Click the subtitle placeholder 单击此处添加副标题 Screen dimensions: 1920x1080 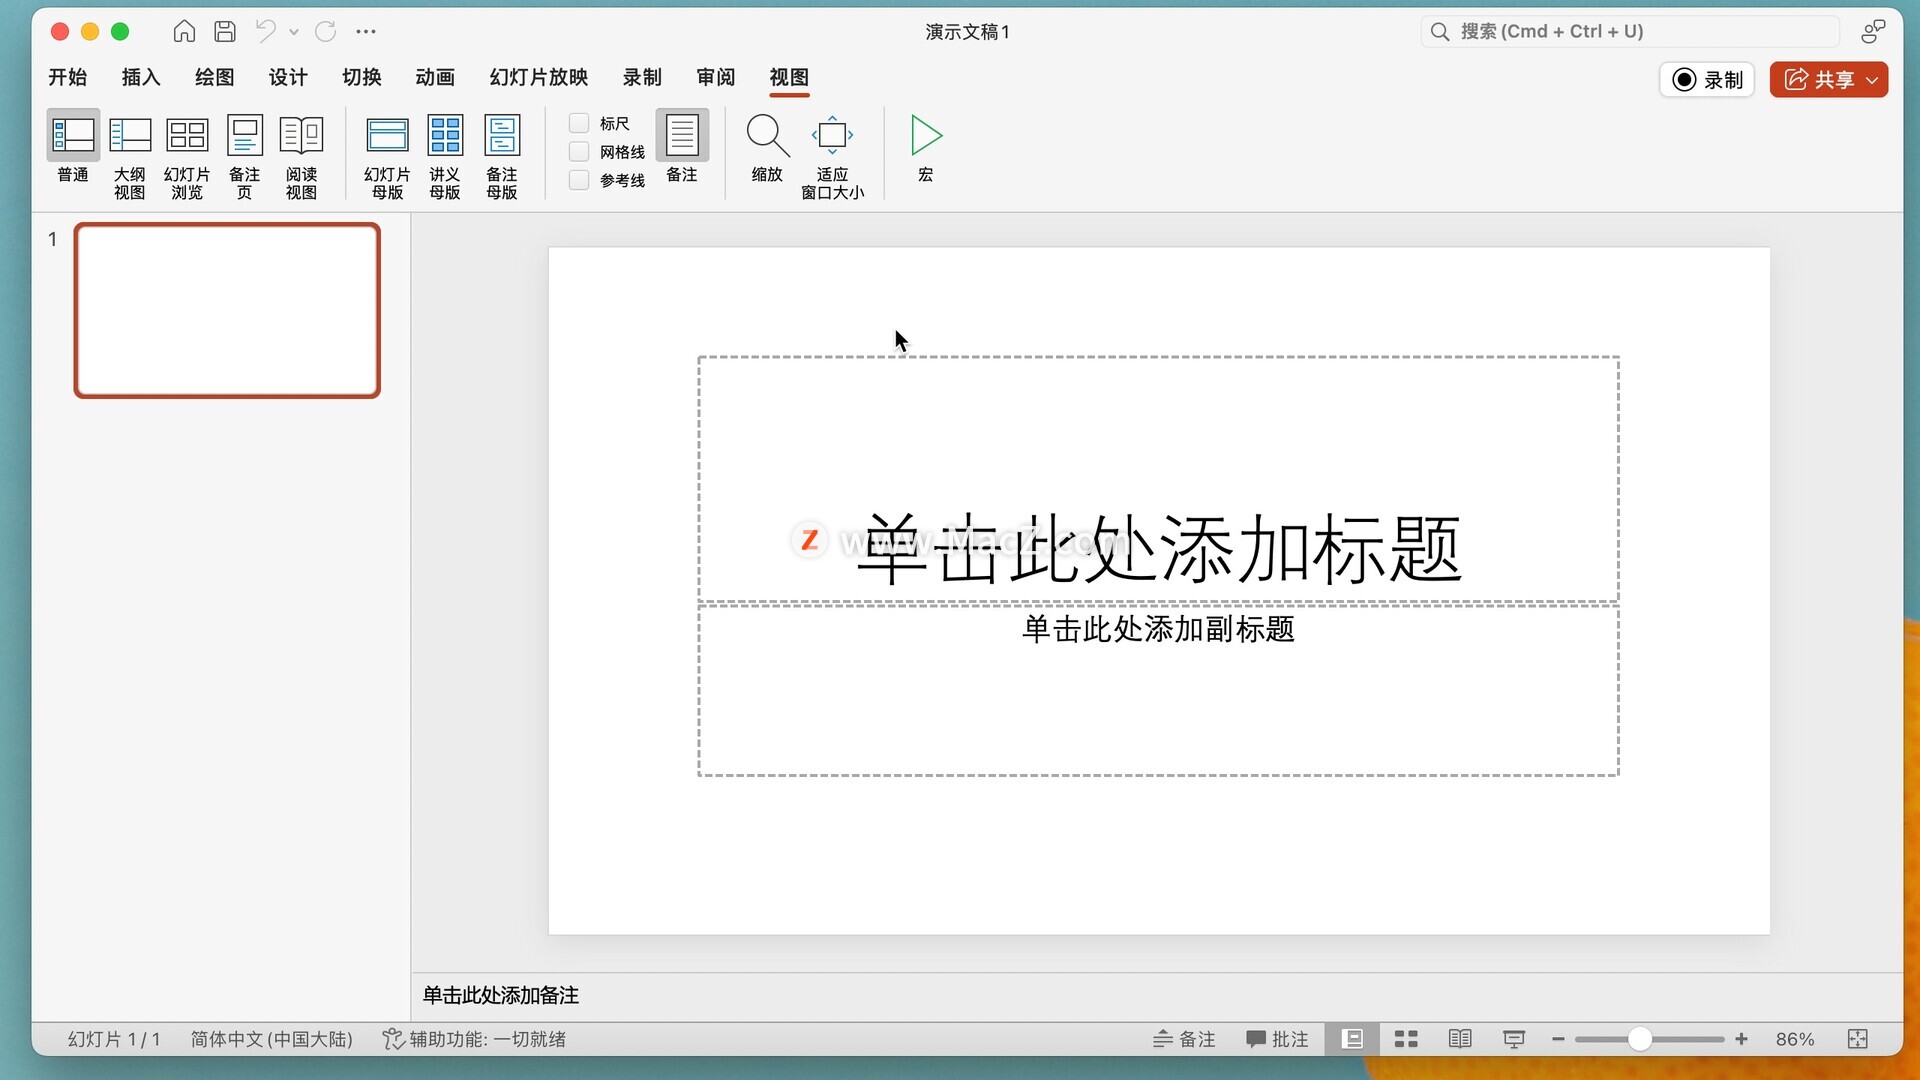pos(1158,690)
